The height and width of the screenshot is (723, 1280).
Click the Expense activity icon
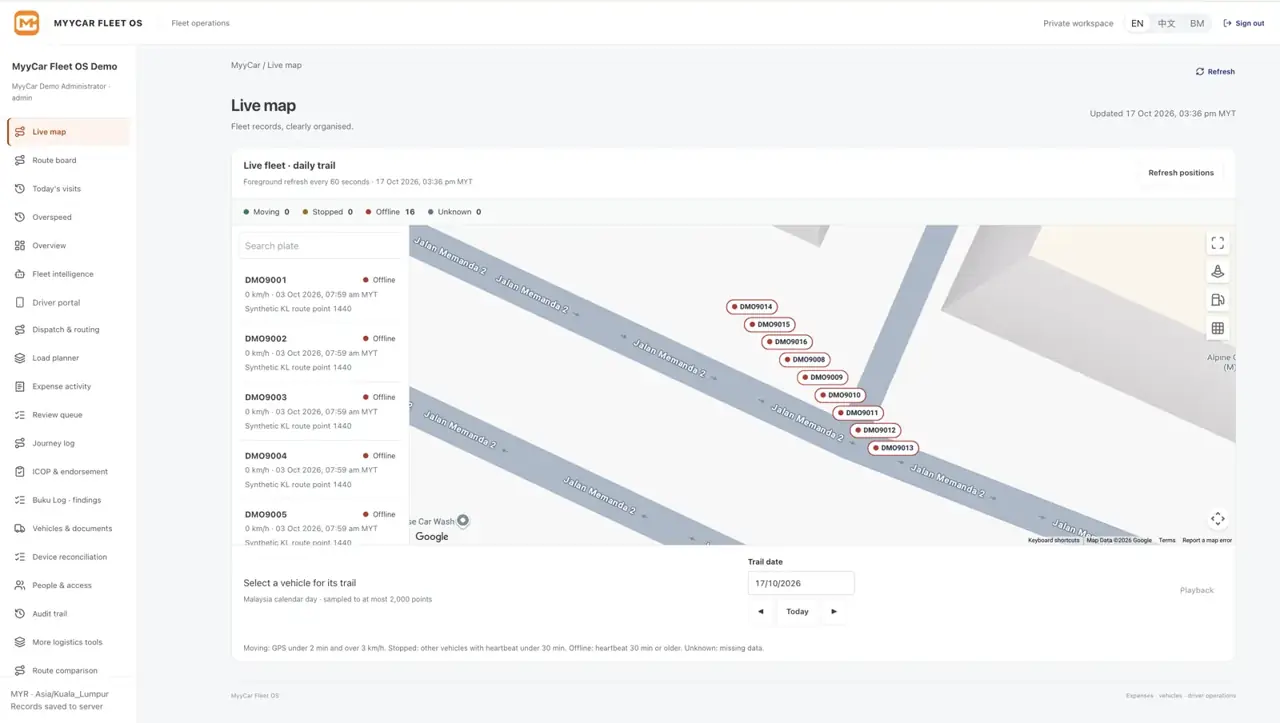click(20, 386)
